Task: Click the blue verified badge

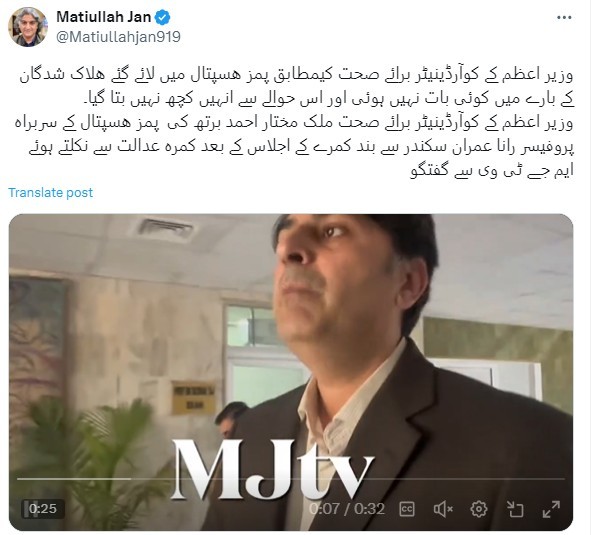Action: (163, 17)
